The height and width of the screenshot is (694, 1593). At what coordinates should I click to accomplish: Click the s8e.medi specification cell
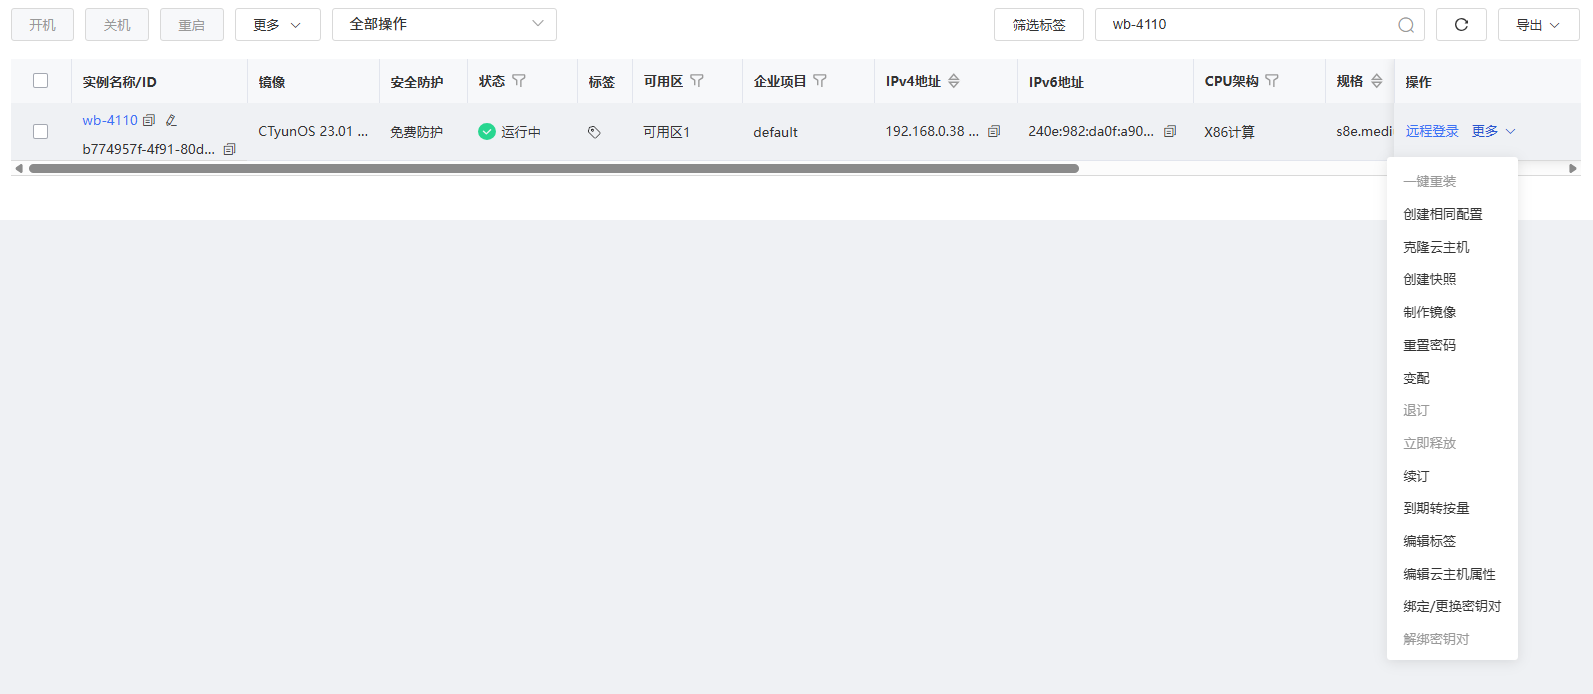(1364, 132)
